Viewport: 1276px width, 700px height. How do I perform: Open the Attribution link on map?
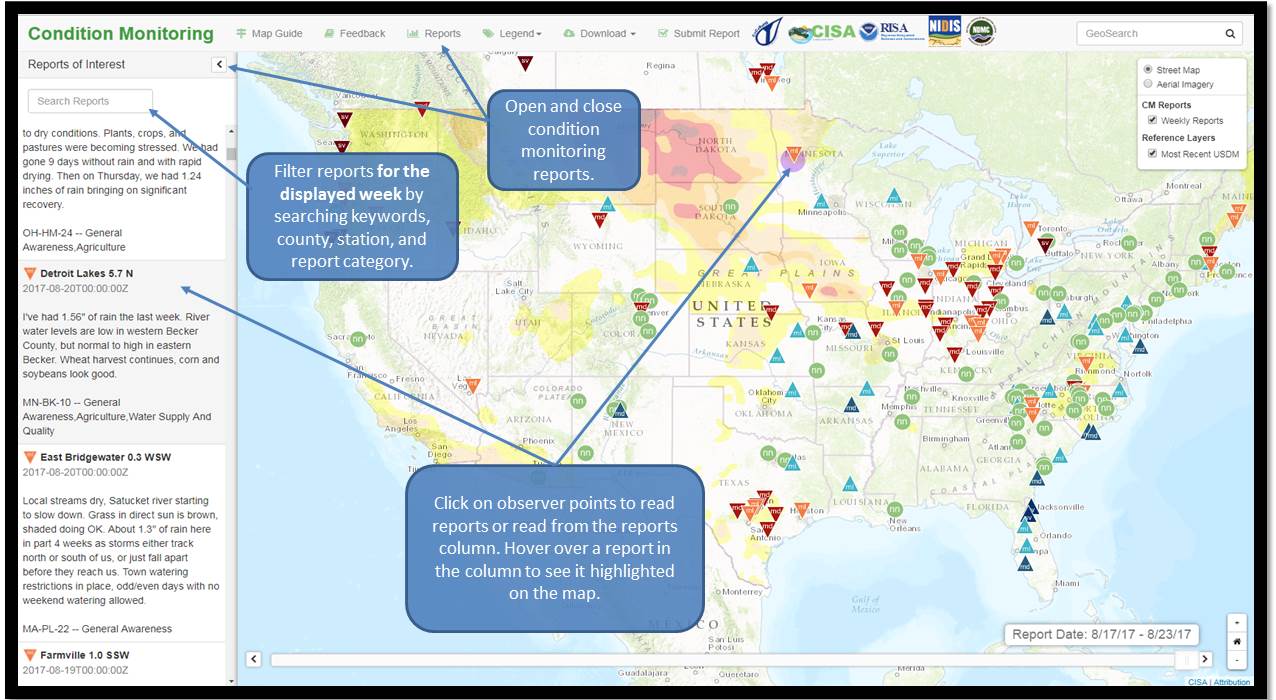pos(1232,682)
